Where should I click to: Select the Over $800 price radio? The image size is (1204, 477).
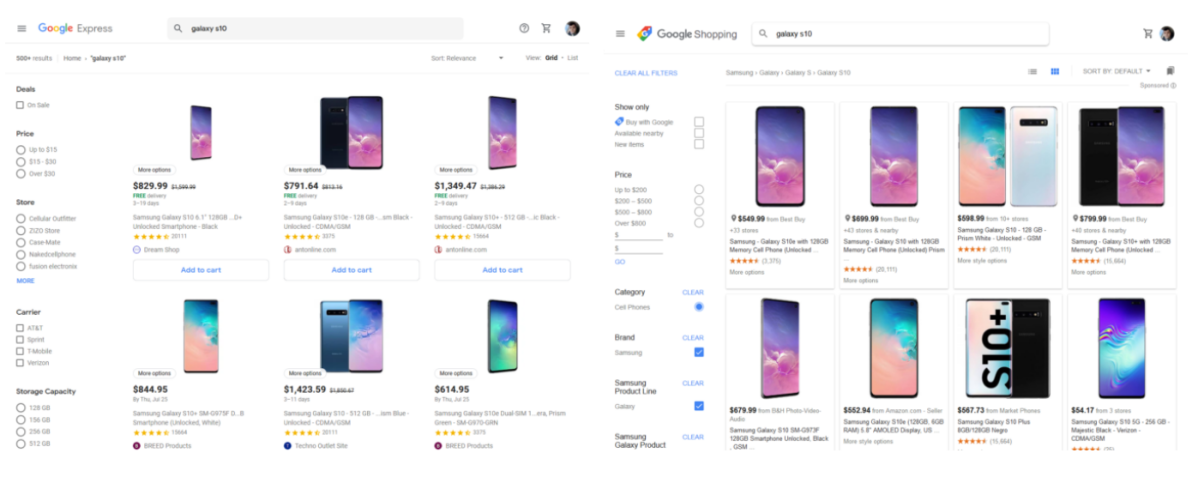click(699, 223)
